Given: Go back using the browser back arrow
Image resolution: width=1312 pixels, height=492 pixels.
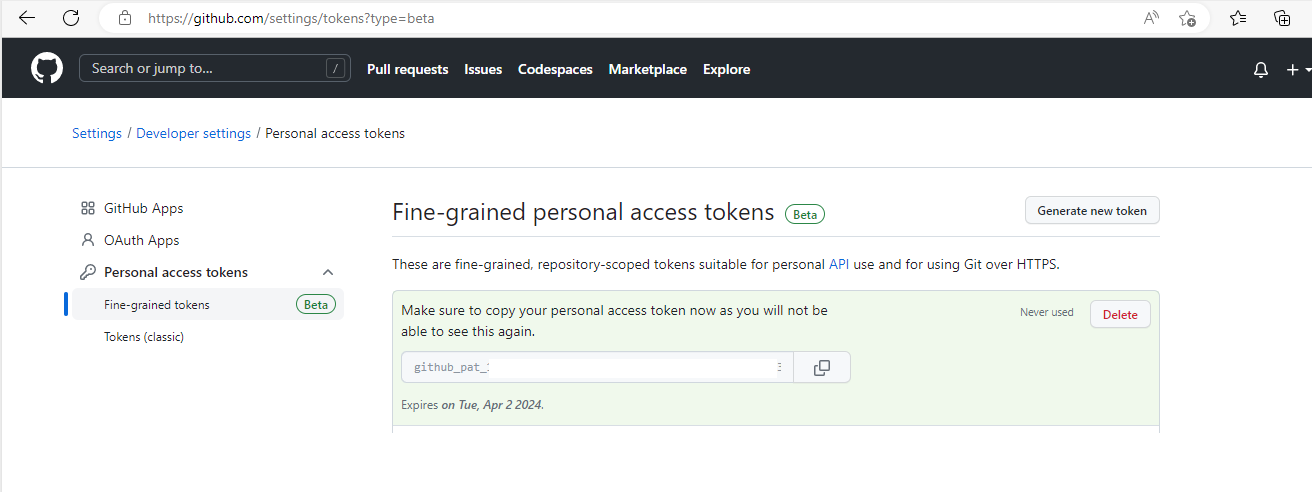Looking at the screenshot, I should pos(27,18).
